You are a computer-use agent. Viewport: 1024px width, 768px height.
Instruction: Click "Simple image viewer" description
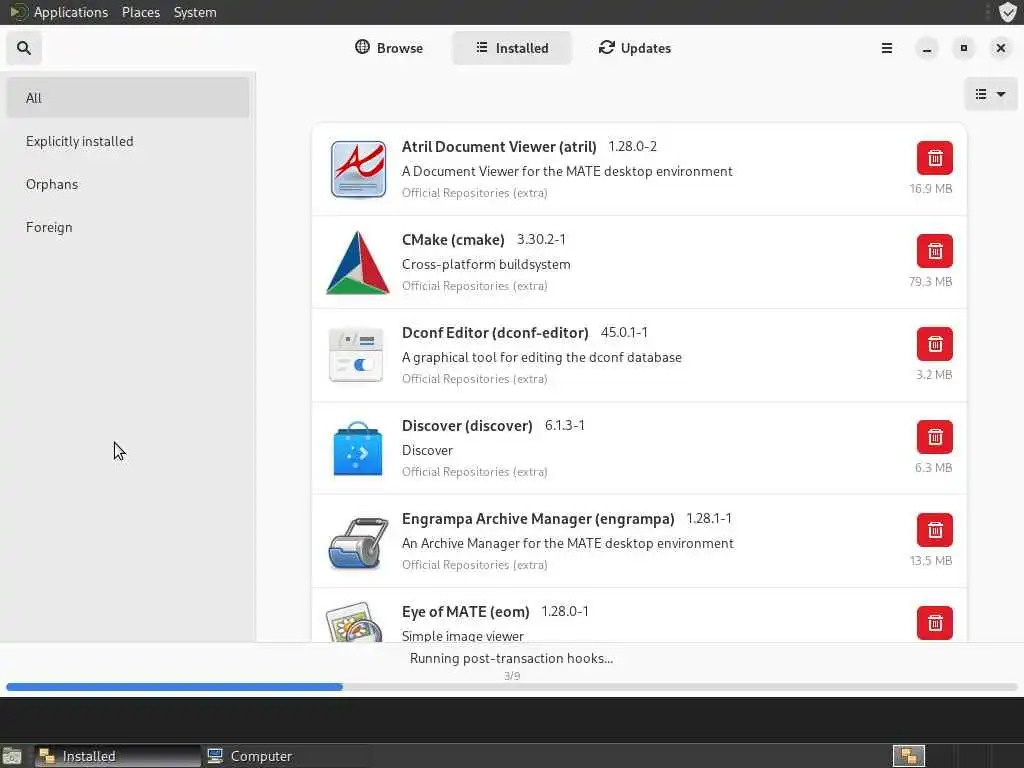[462, 635]
